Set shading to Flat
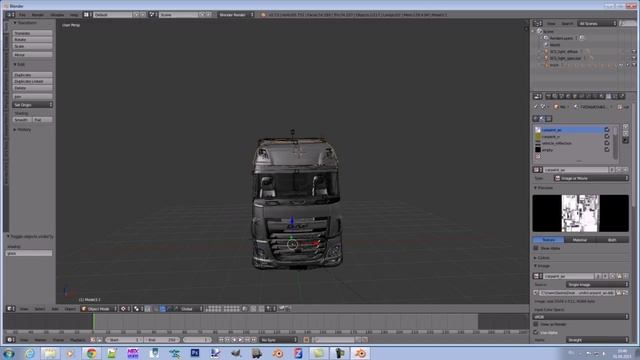640x360 pixels. click(42, 120)
